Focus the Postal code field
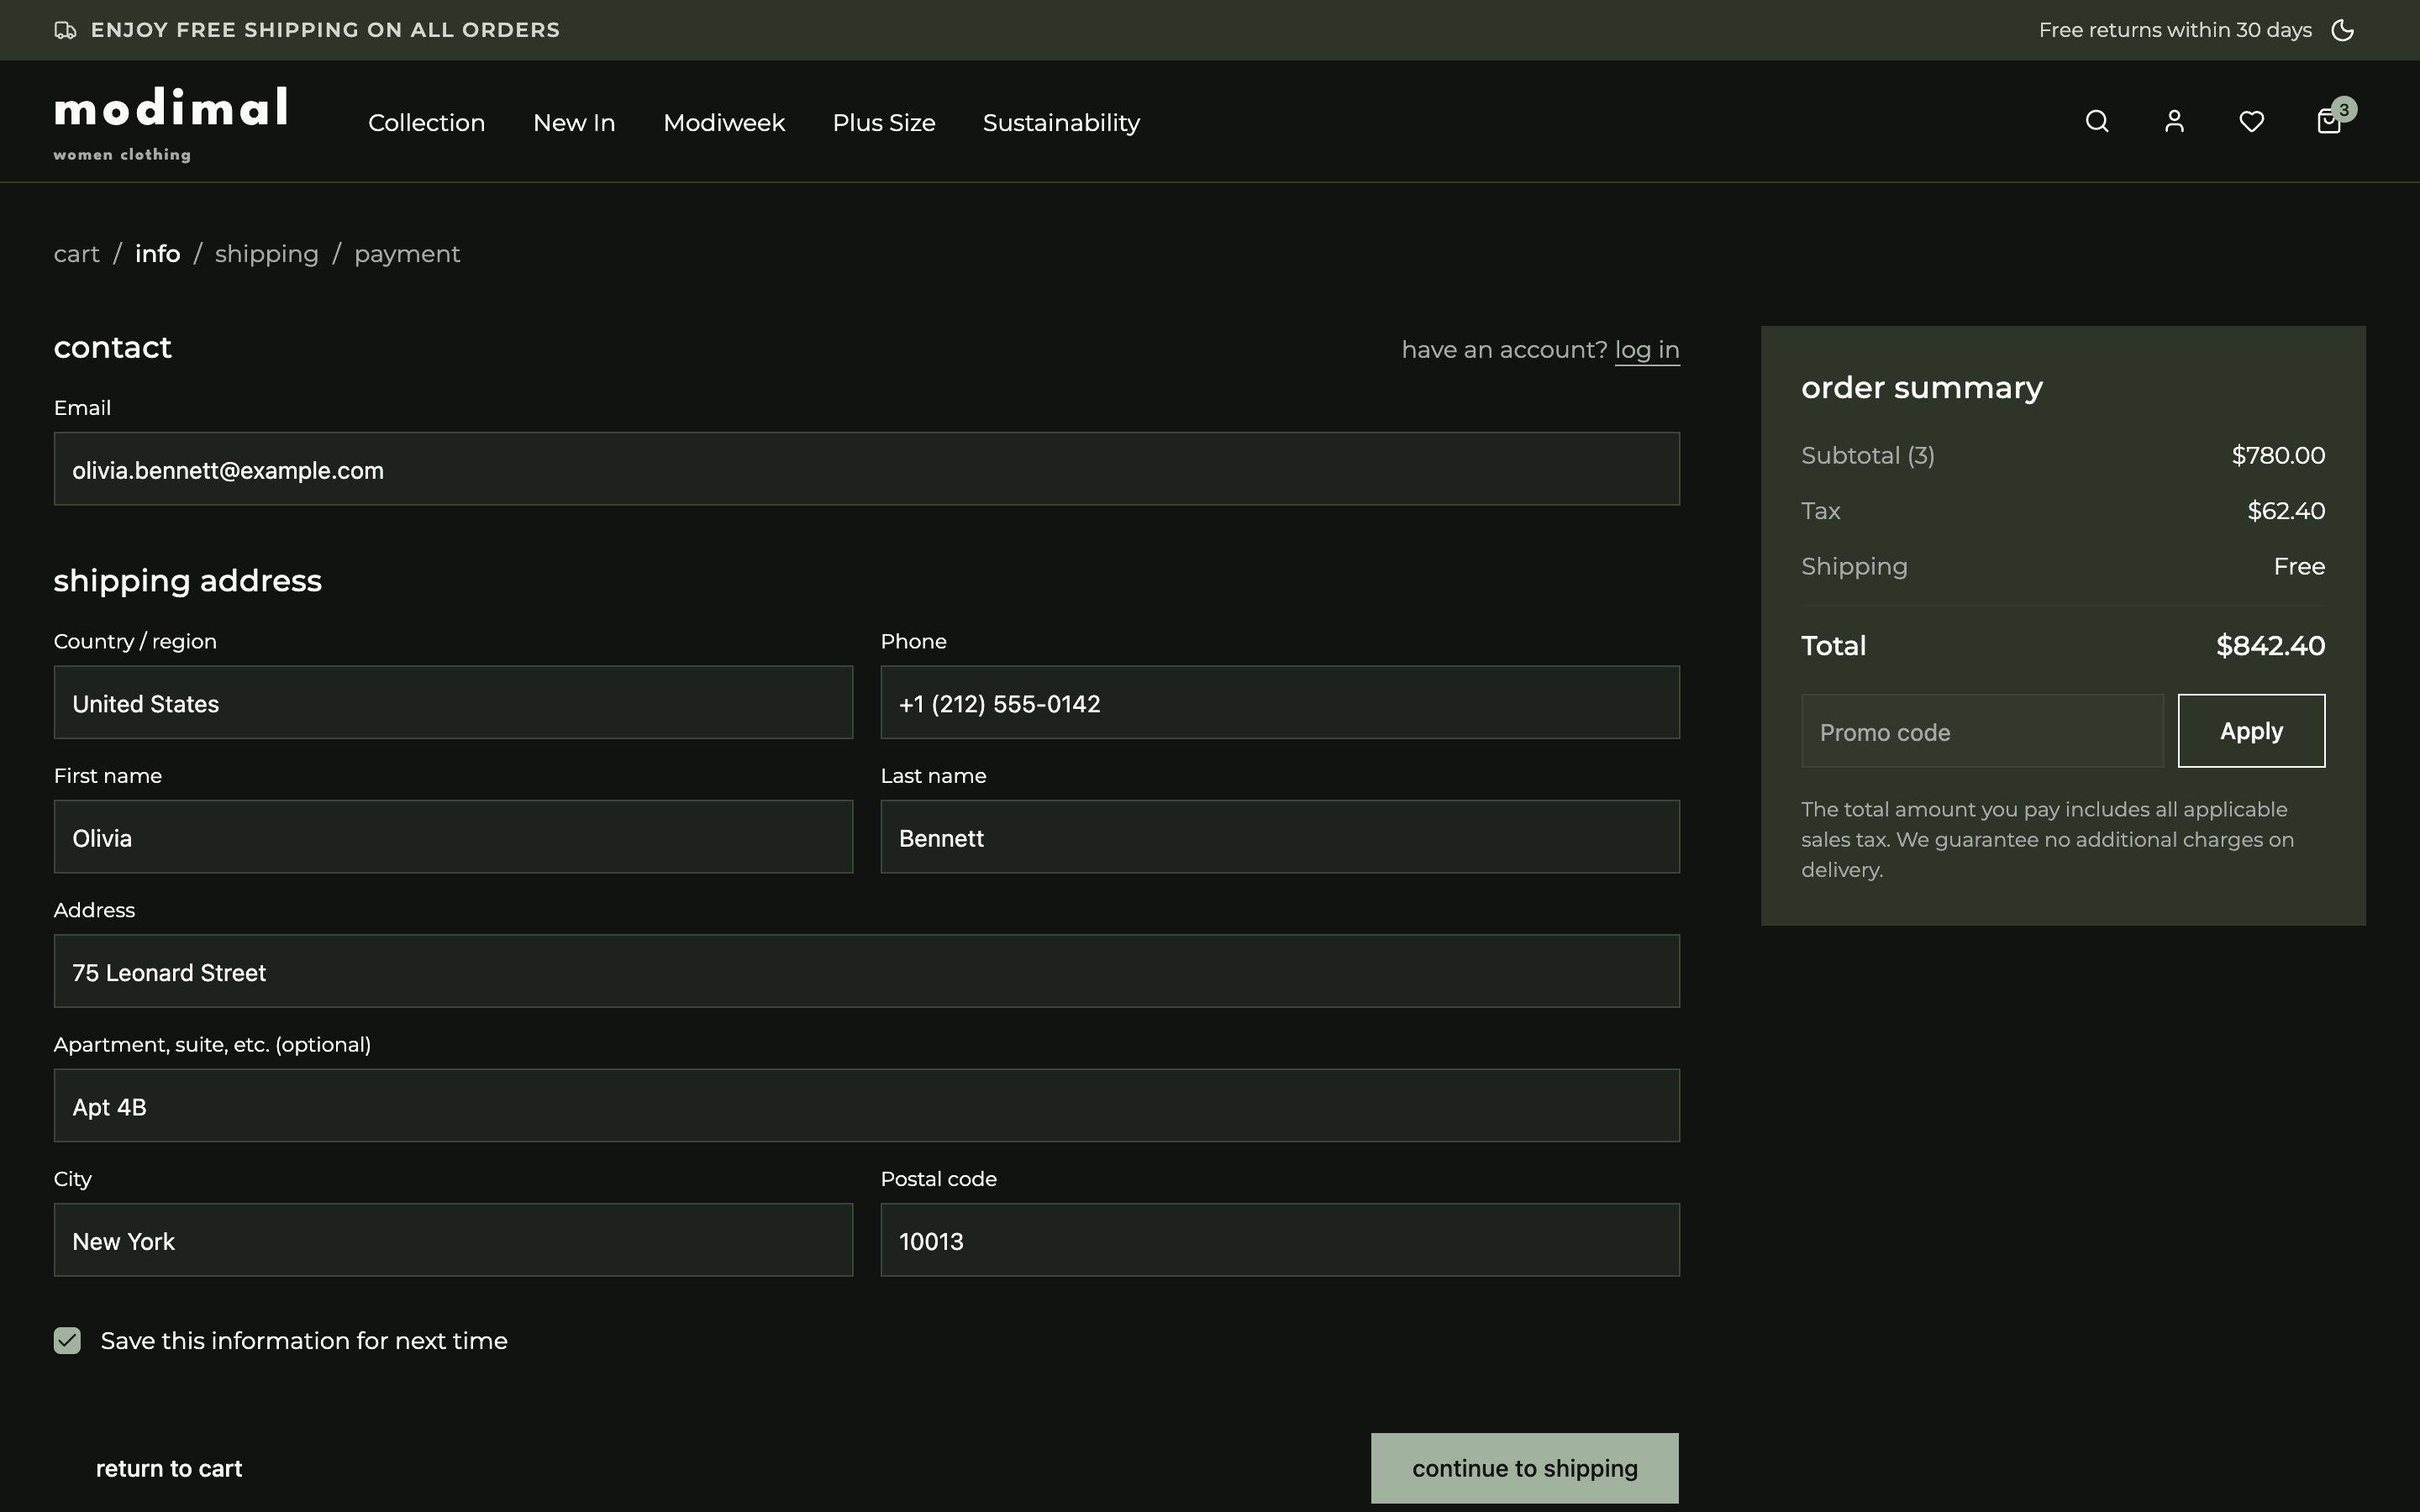 click(x=1280, y=1240)
